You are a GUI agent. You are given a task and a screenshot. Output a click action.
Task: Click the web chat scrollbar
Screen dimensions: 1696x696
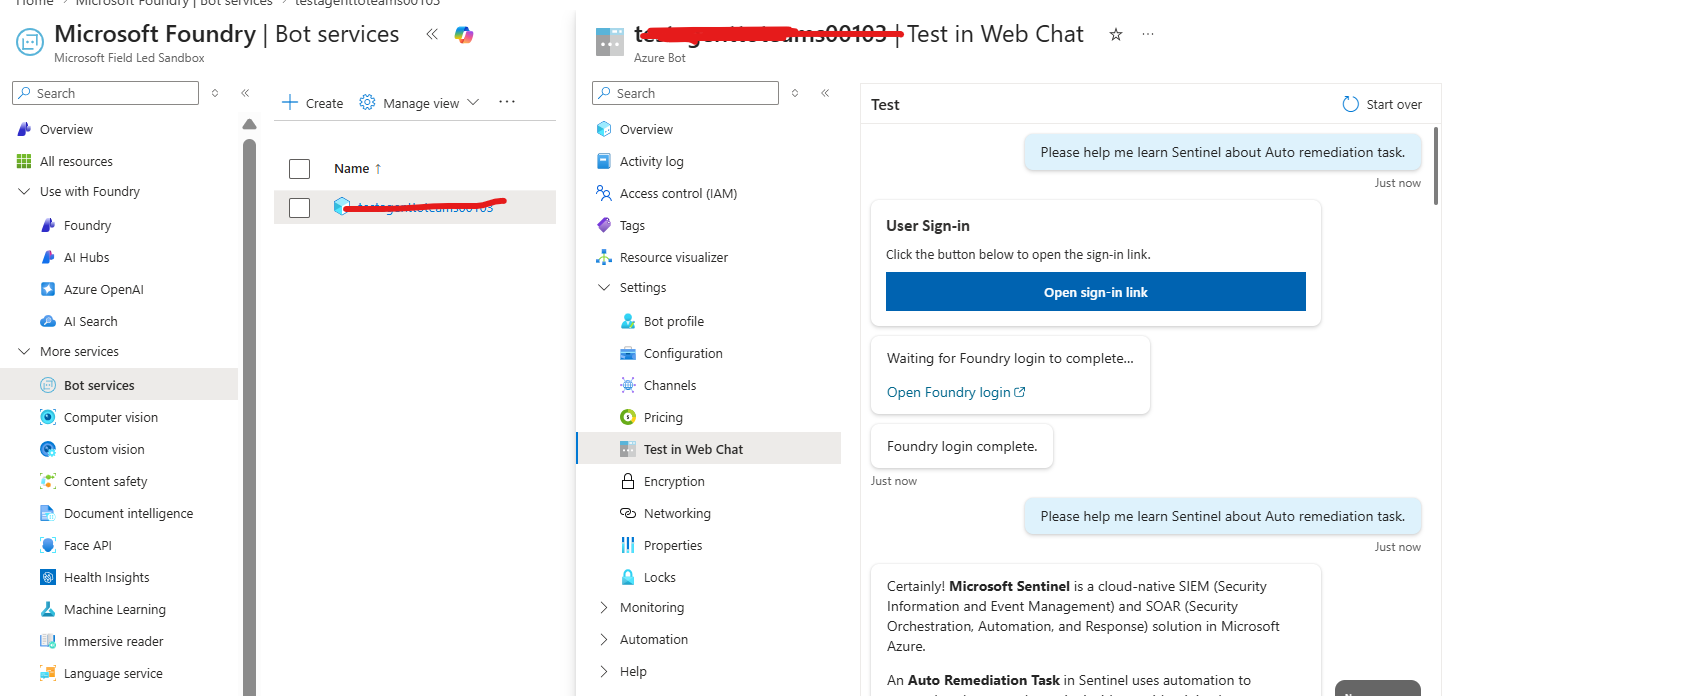[x=1436, y=166]
